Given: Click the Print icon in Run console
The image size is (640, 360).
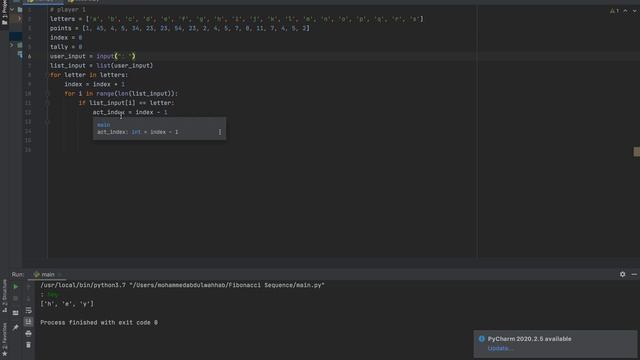Looking at the screenshot, I should [28, 333].
